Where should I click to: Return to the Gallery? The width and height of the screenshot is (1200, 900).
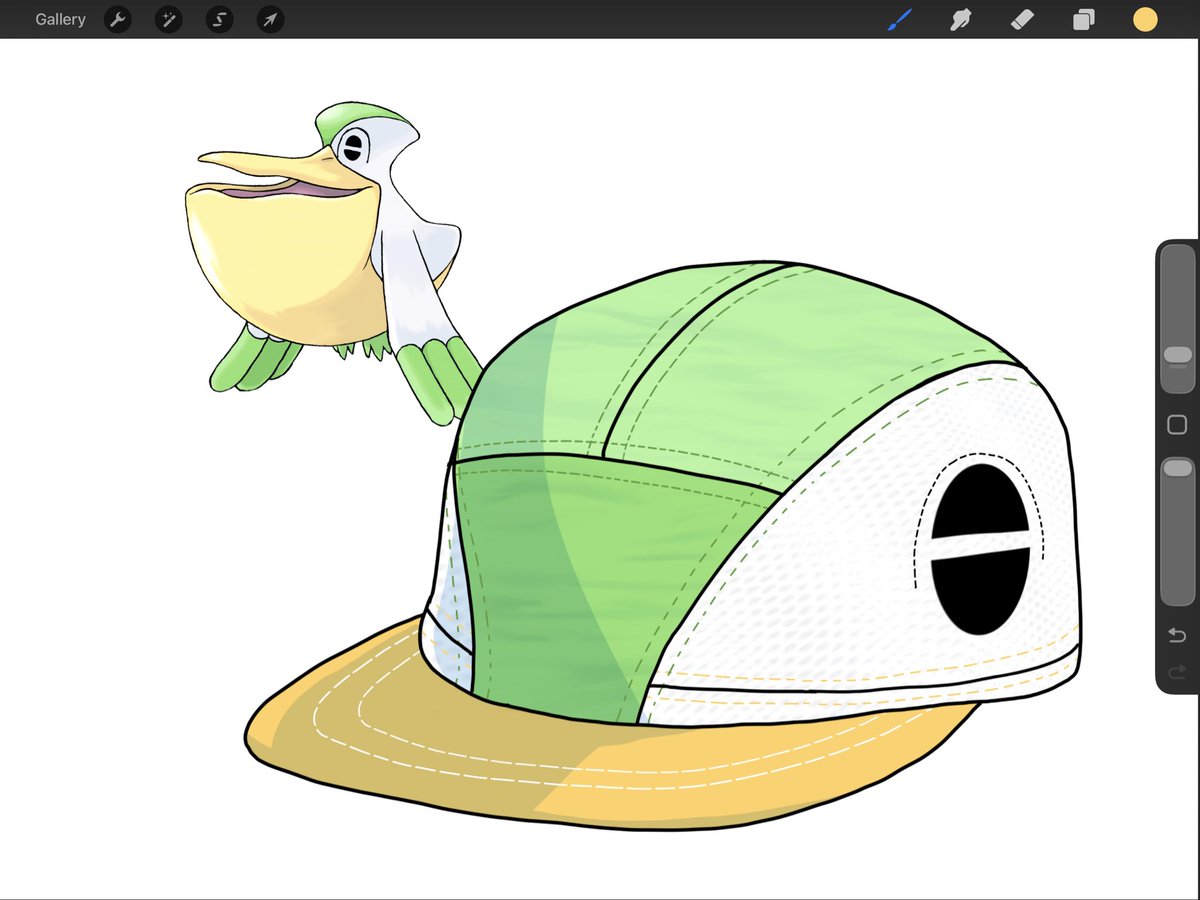tap(60, 19)
